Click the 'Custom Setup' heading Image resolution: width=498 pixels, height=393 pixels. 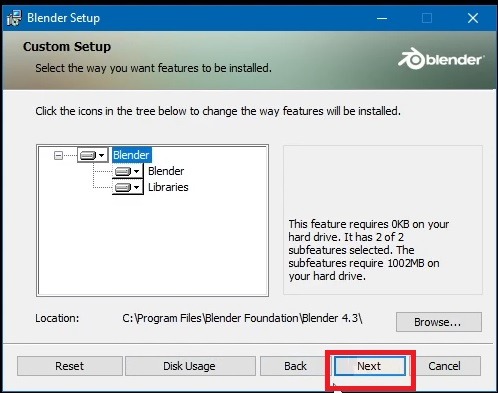coord(67,47)
